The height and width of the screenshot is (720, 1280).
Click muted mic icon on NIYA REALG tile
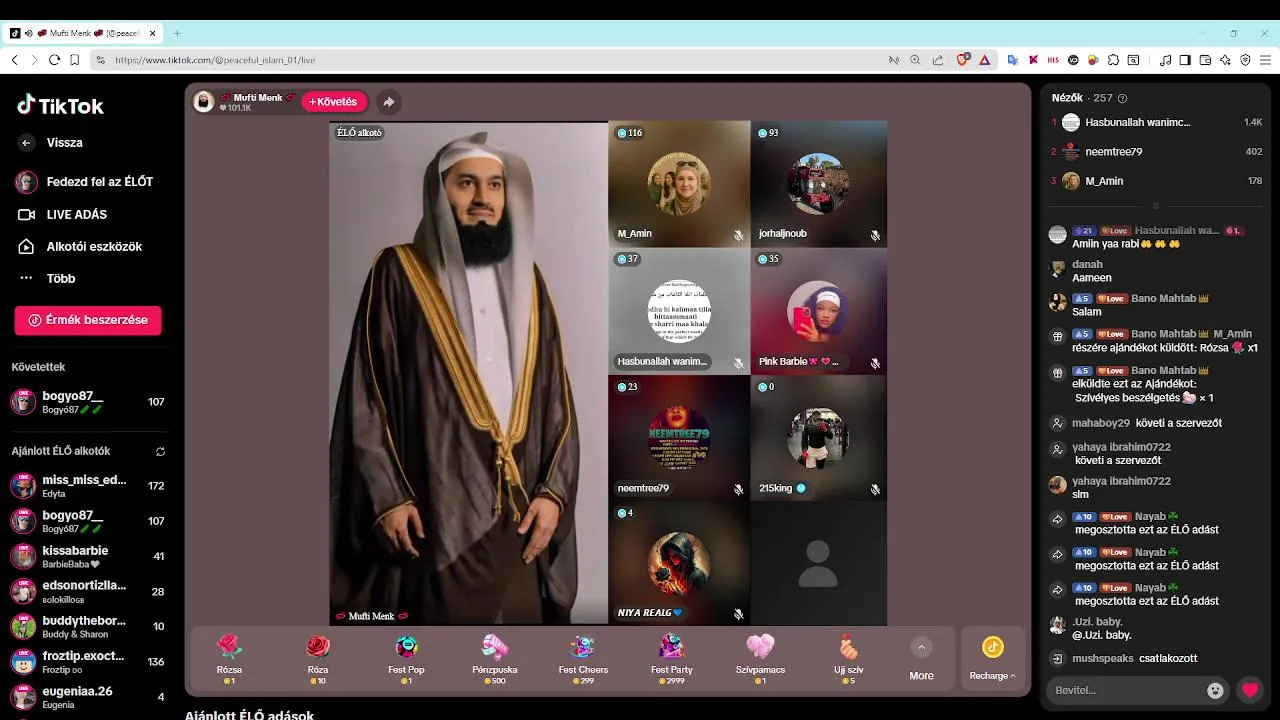[739, 614]
